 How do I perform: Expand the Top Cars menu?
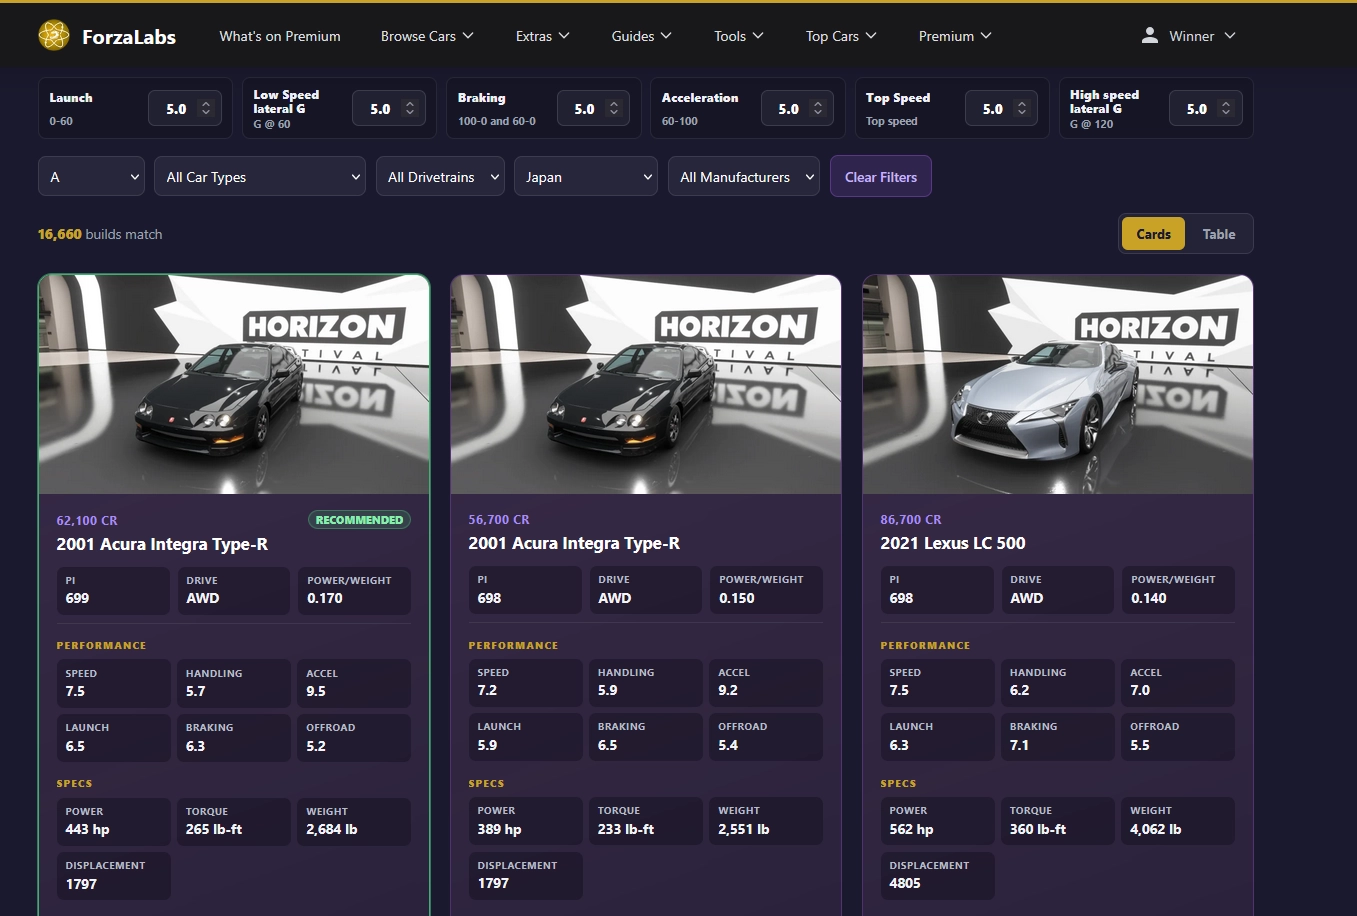[x=841, y=36]
